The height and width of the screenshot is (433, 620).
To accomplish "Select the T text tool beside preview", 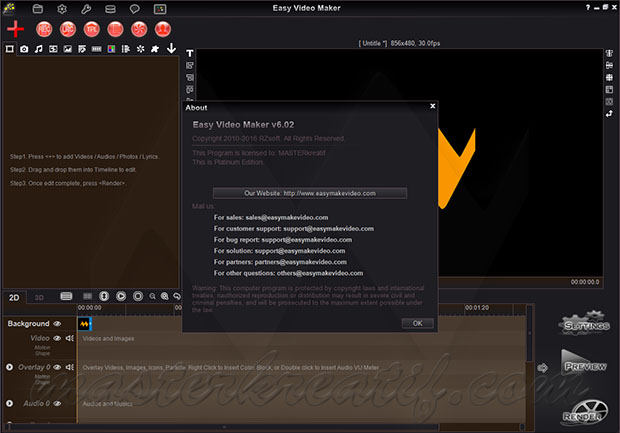I will pyautogui.click(x=190, y=53).
